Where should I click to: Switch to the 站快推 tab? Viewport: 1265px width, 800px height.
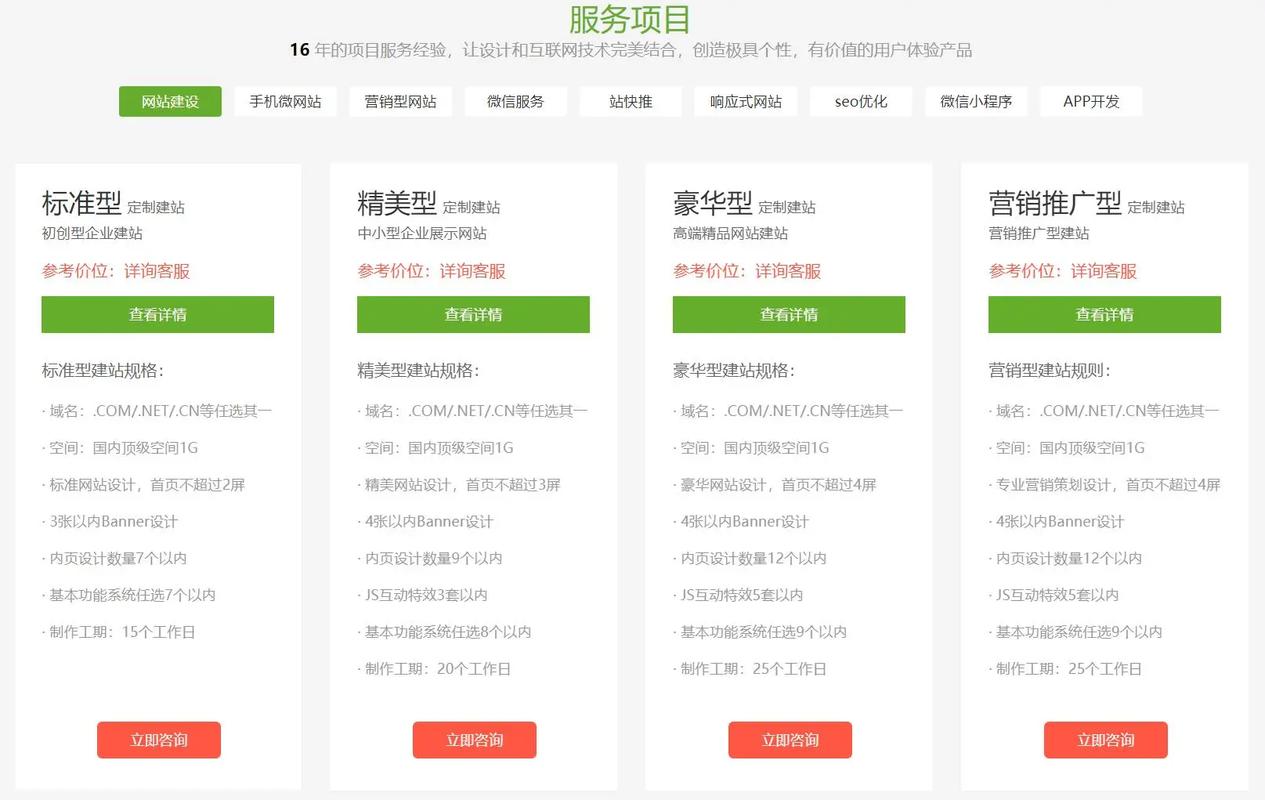click(x=630, y=101)
